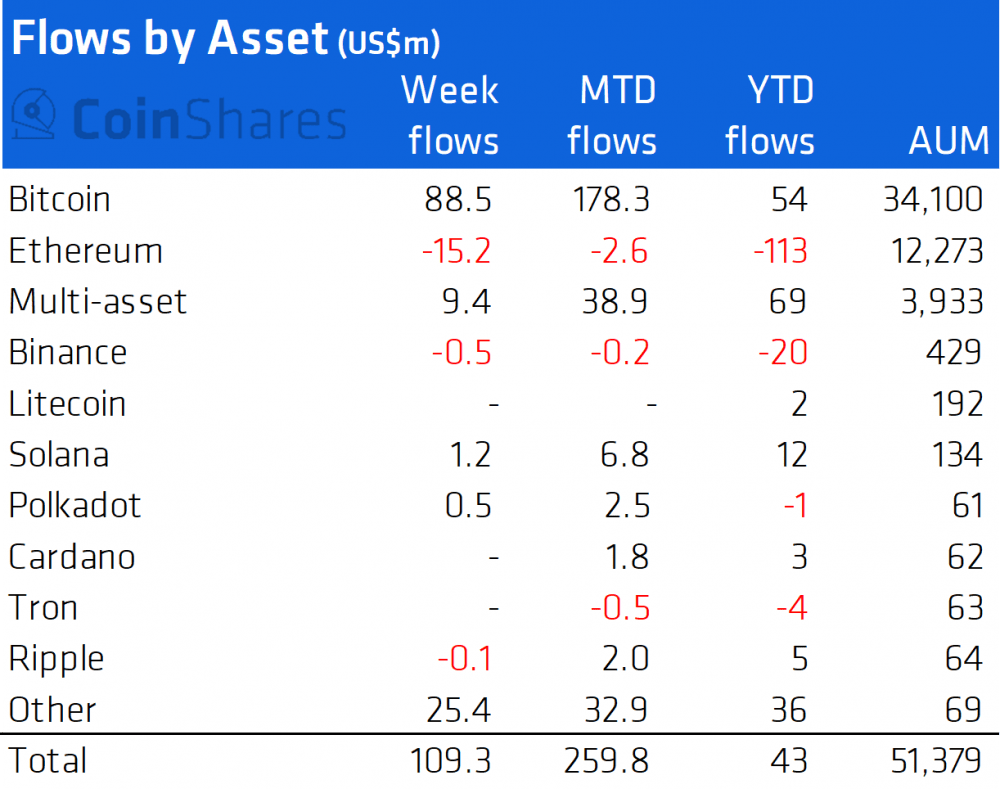Click the Cardano row label
This screenshot has height=789, width=1000.
click(x=72, y=556)
